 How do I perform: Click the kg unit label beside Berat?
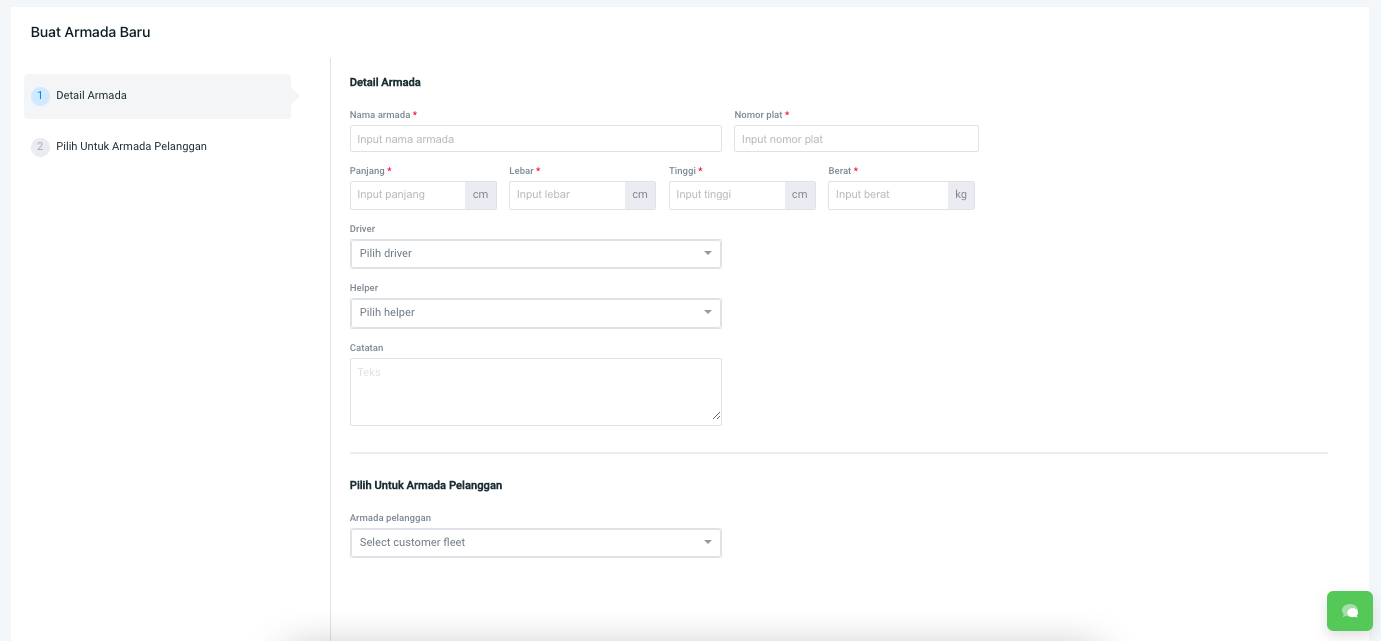point(961,195)
